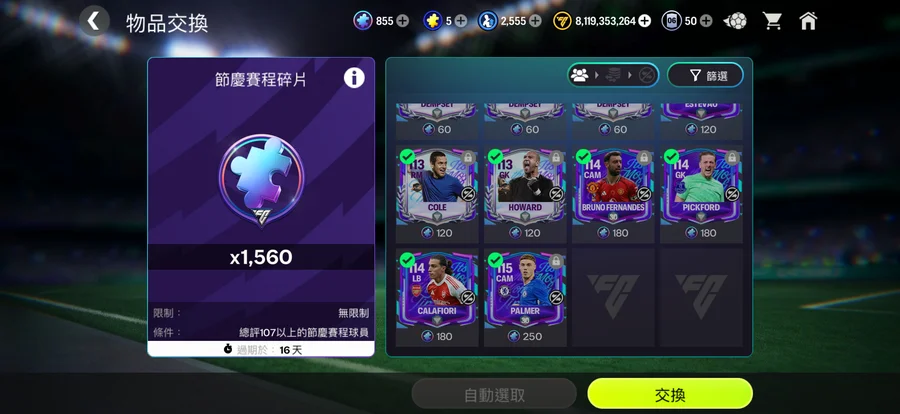The width and height of the screenshot is (900, 414).
Task: Add more coins with plus beside 8,119,353,264
Action: tap(645, 21)
